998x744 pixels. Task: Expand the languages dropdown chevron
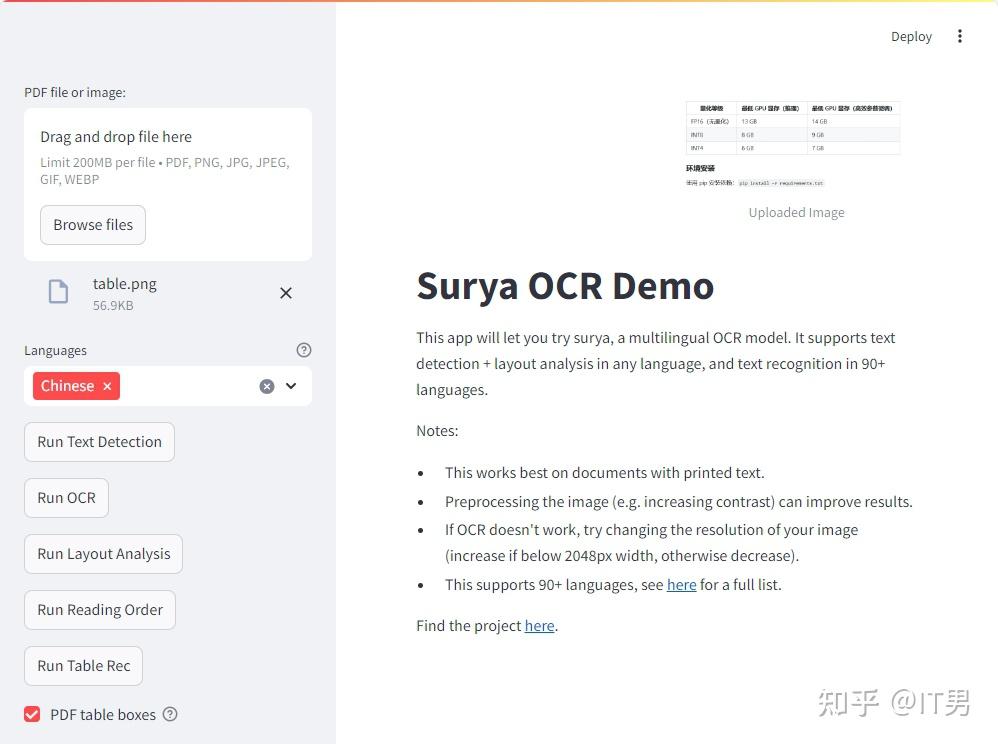click(x=291, y=386)
